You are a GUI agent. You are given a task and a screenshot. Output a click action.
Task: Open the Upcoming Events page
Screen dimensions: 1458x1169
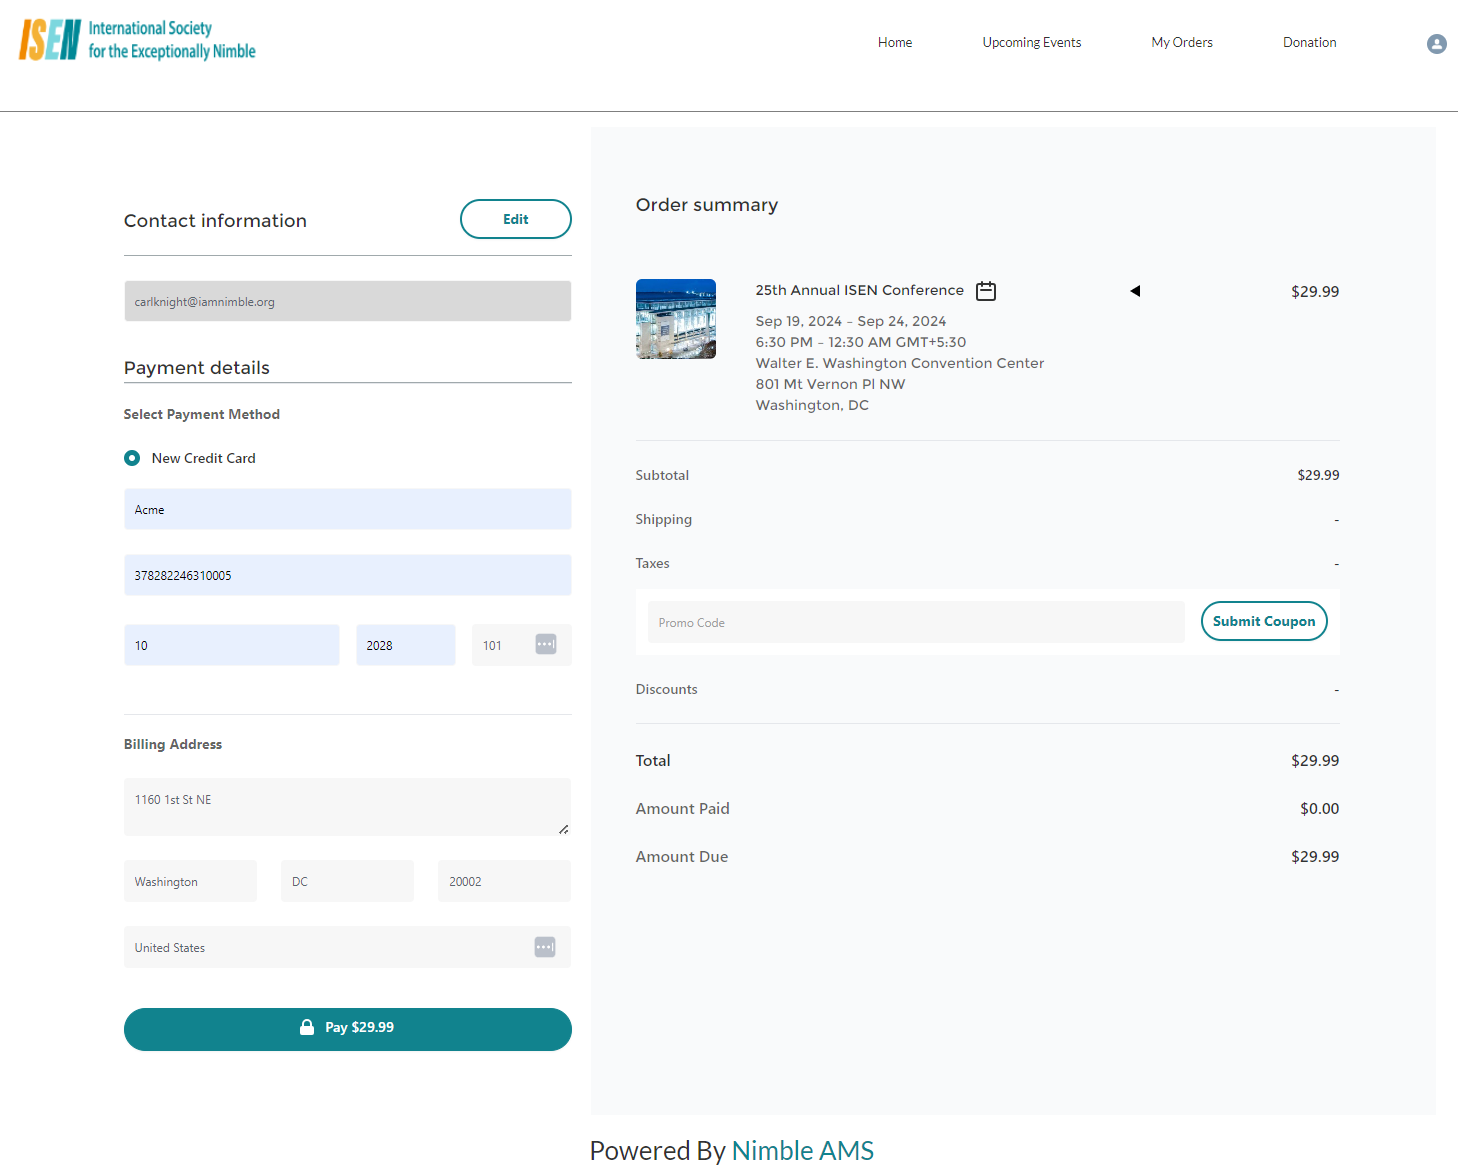[1031, 42]
